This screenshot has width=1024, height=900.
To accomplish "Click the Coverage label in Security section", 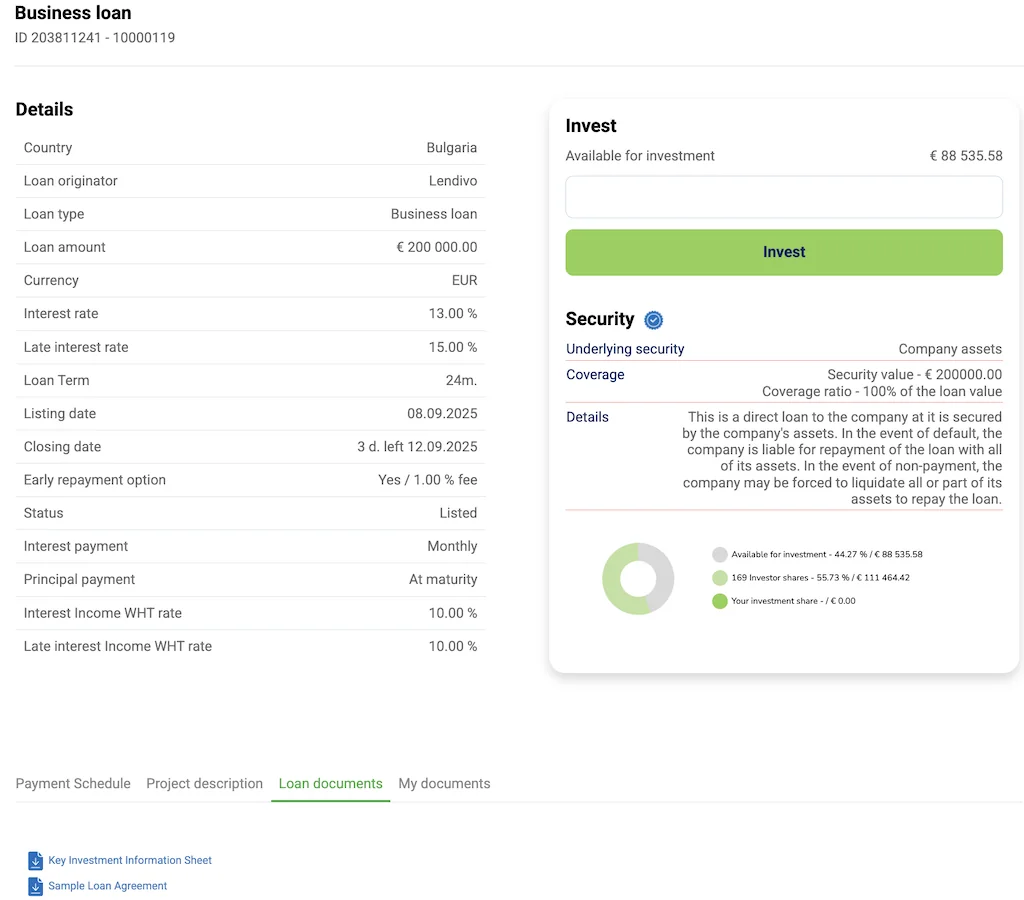I will (595, 375).
